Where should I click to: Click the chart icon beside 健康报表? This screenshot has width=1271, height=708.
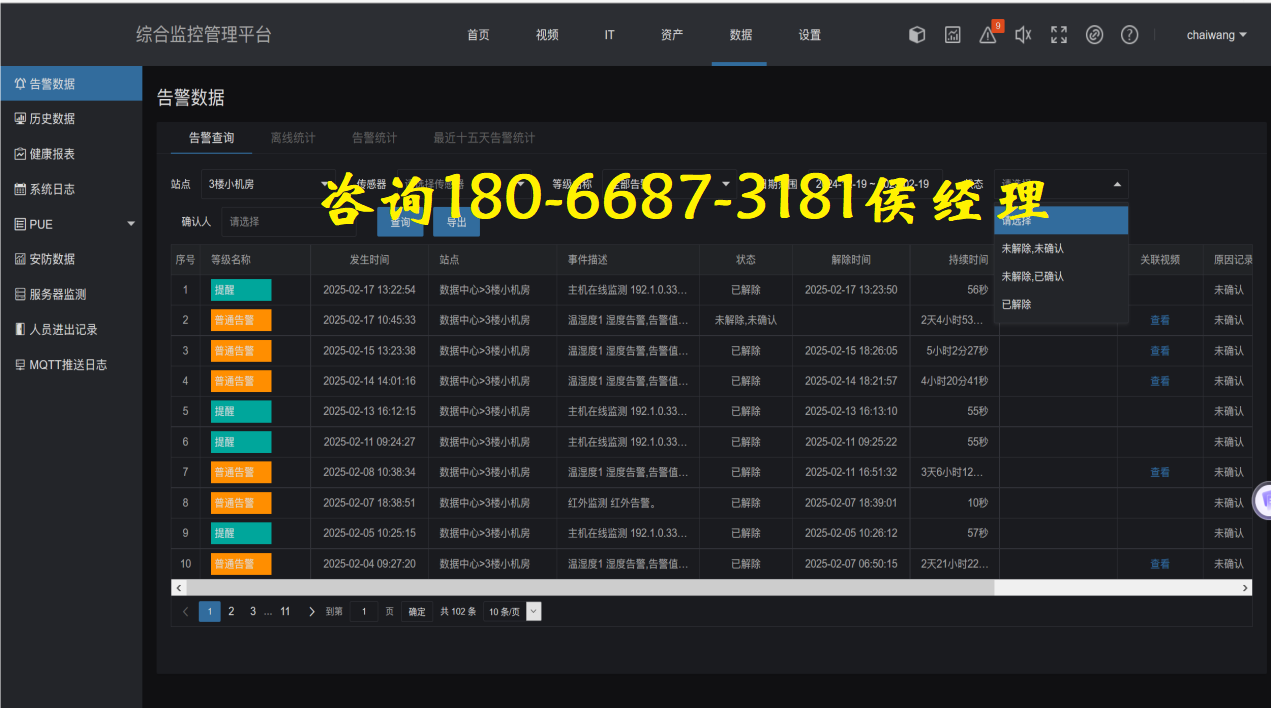click(20, 154)
